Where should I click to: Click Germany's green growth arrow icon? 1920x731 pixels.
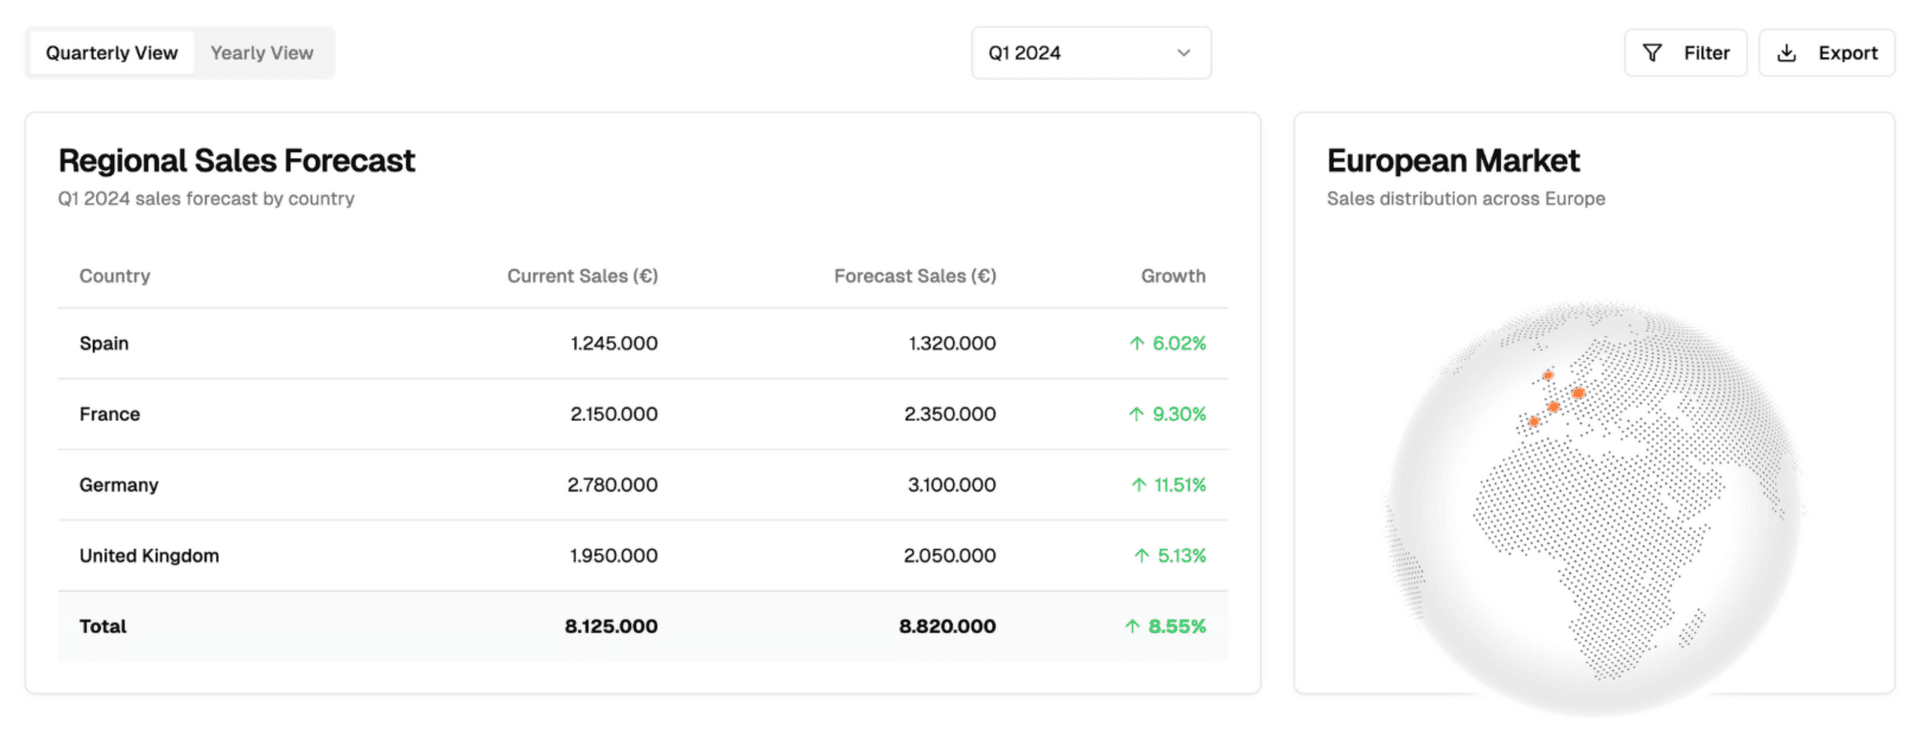(1138, 485)
